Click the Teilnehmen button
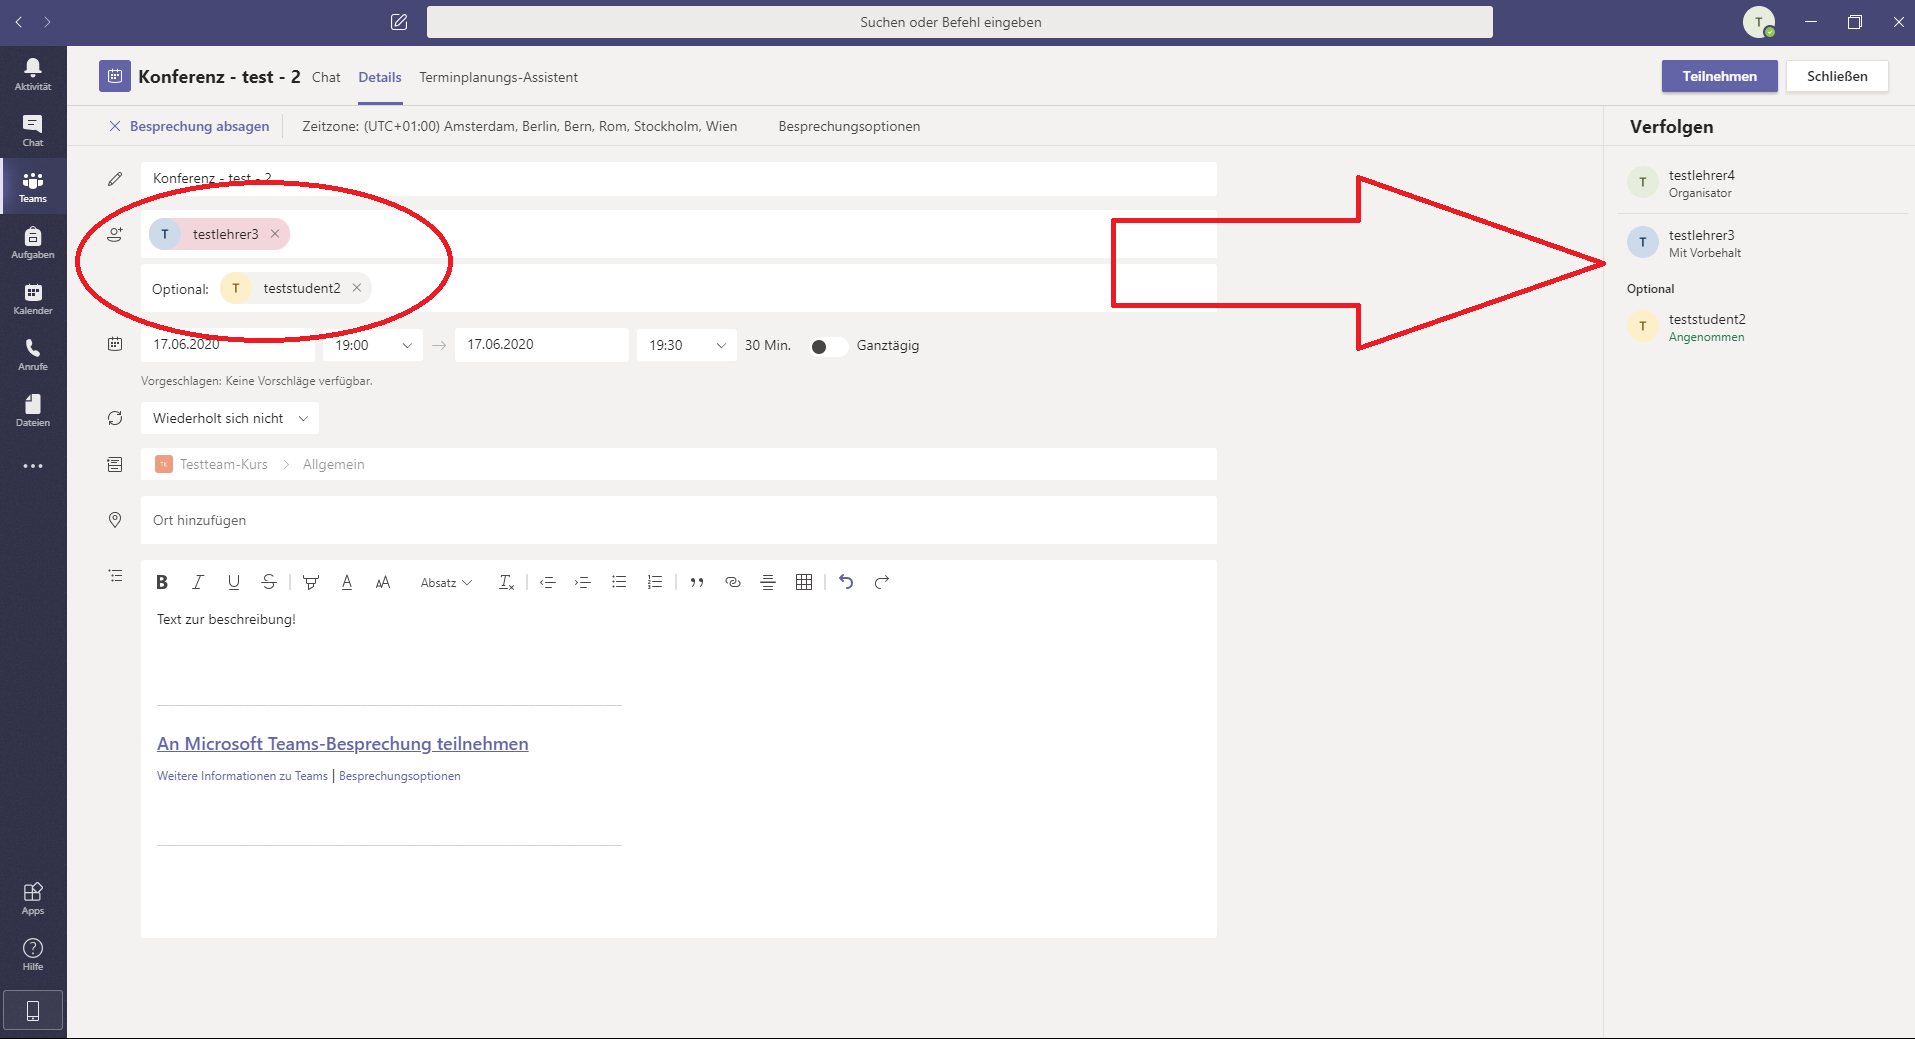 (1719, 76)
